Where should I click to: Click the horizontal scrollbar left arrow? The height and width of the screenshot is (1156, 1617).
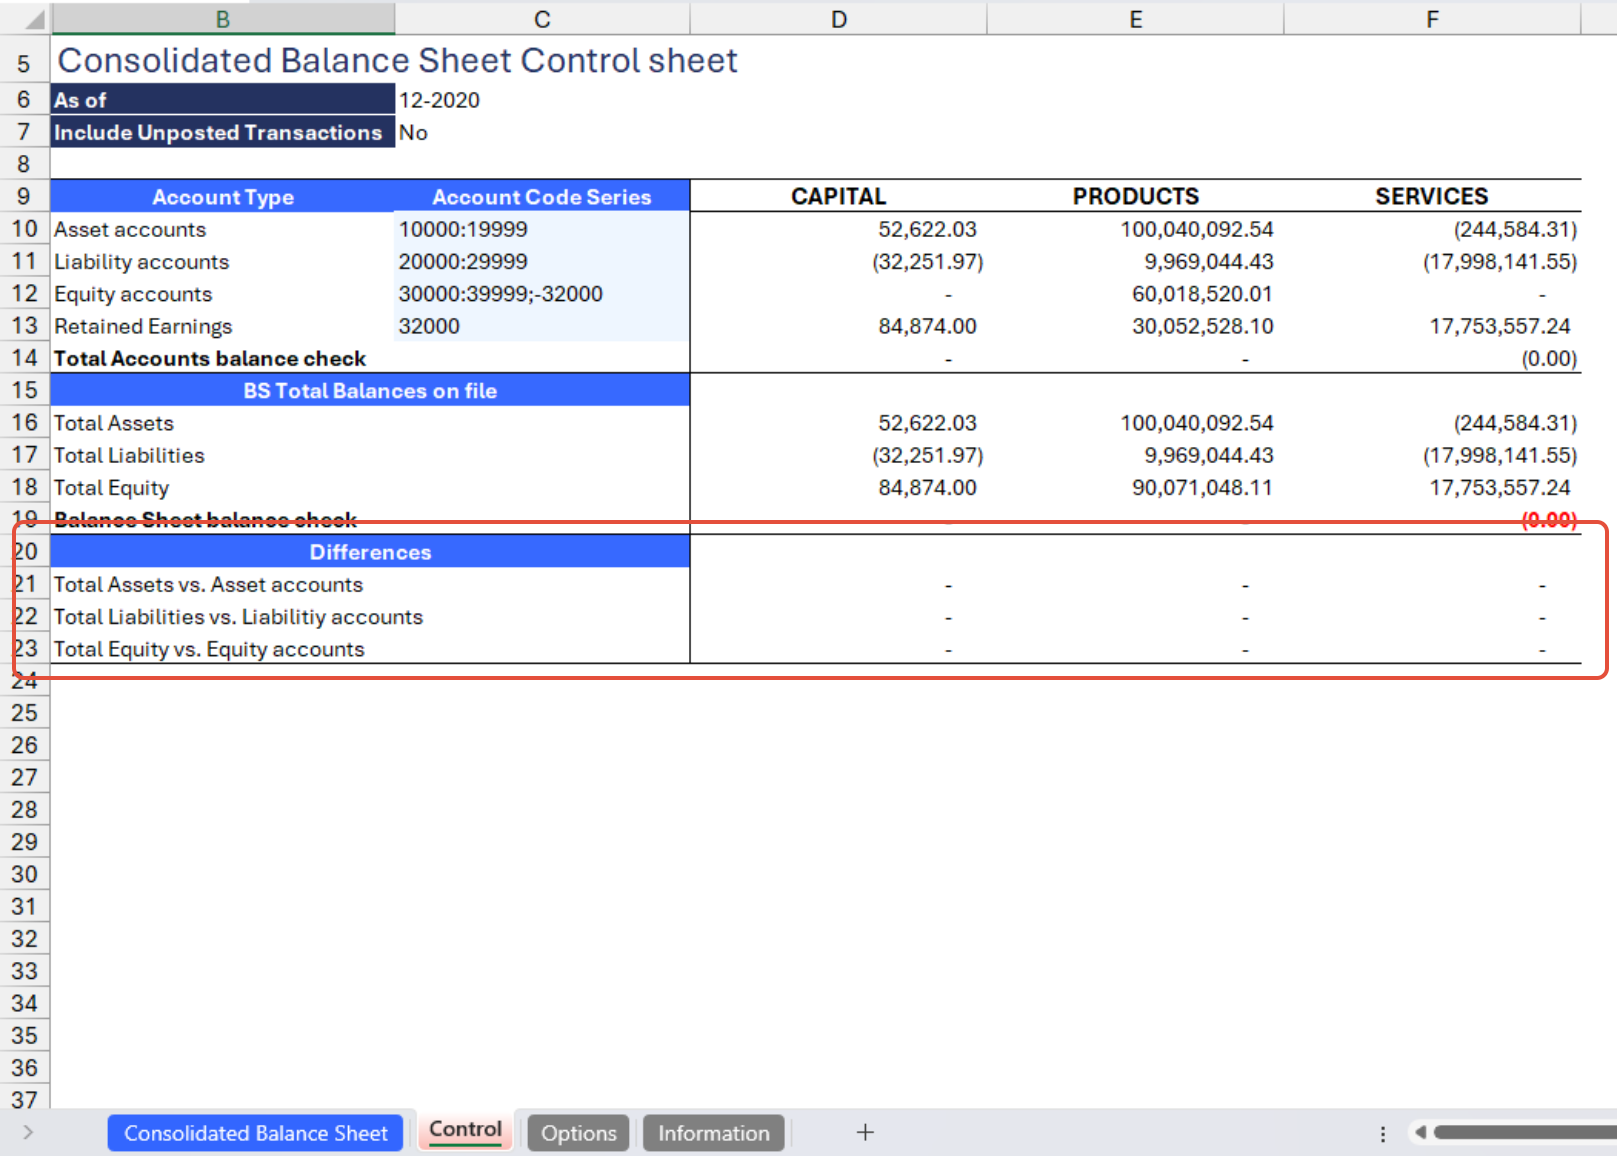pos(1420,1132)
